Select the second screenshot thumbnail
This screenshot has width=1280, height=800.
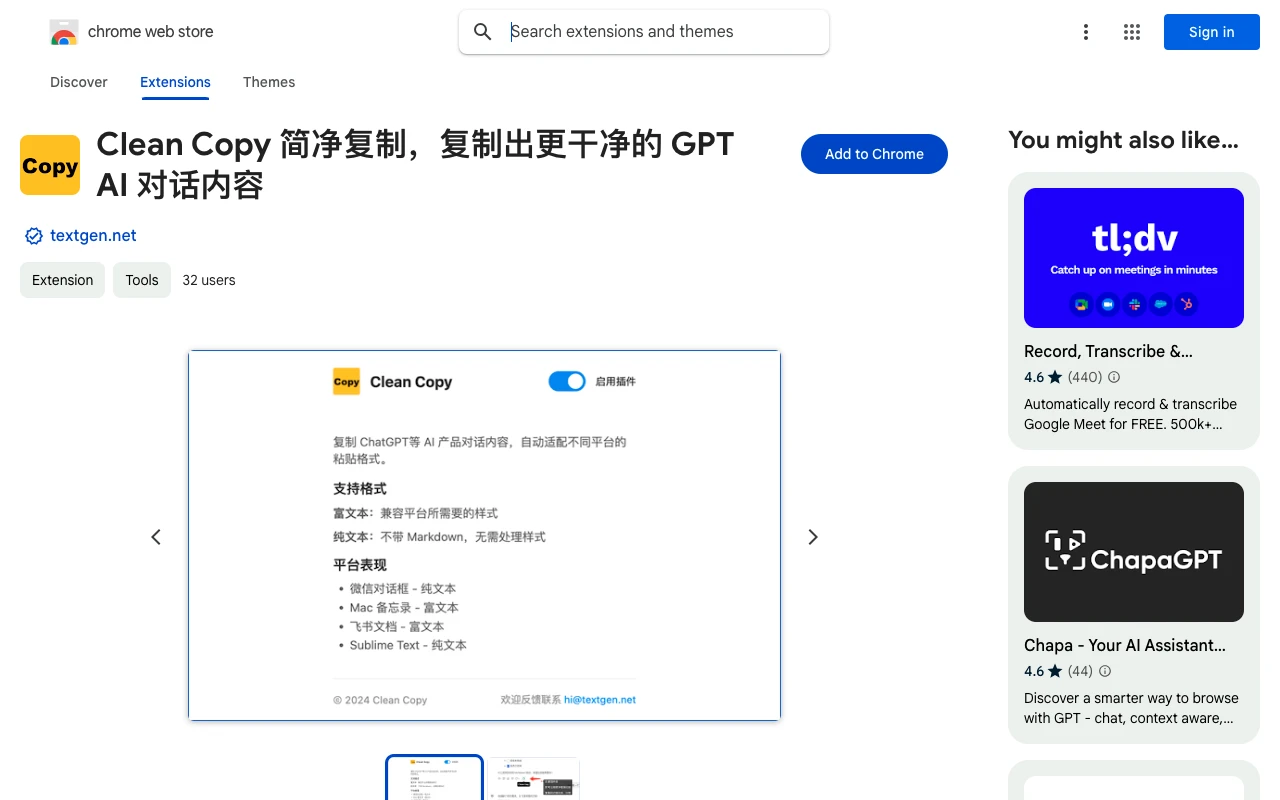534,778
